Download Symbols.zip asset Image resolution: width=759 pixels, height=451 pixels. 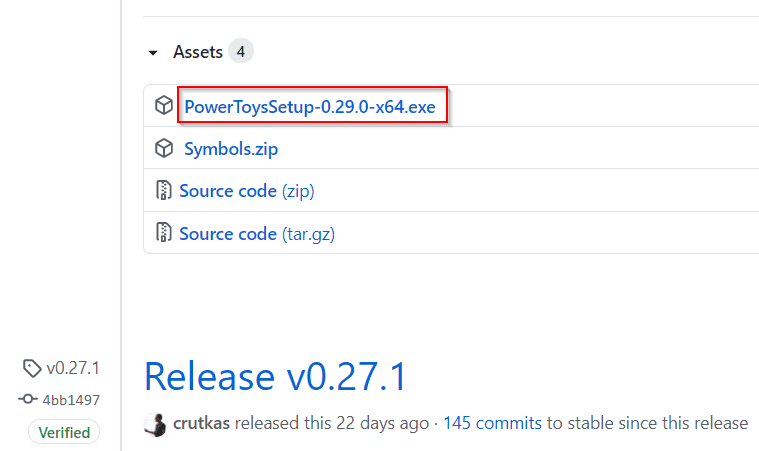pyautogui.click(x=231, y=149)
